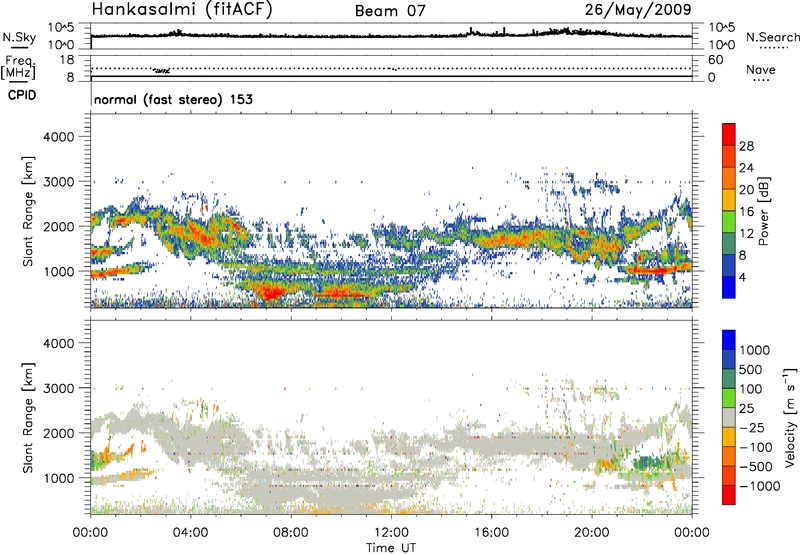The width and height of the screenshot is (800, 554).
Task: Click 'normal (fast stereo) 153' text
Action: (173, 99)
